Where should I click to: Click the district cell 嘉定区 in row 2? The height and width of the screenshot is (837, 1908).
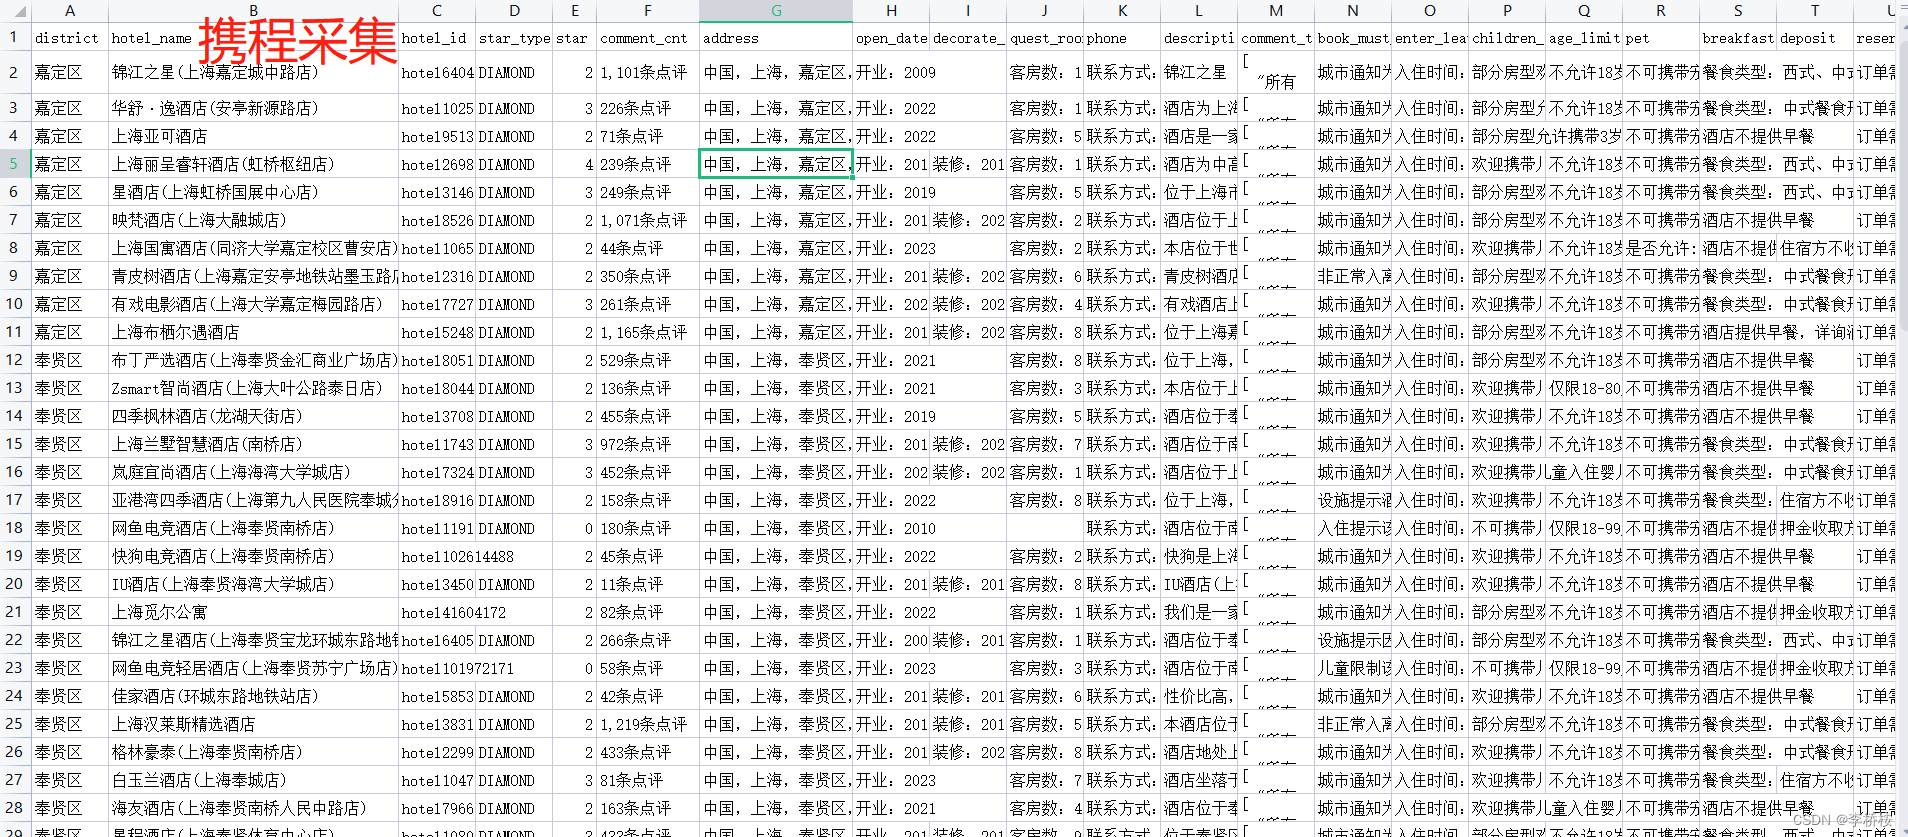70,73
